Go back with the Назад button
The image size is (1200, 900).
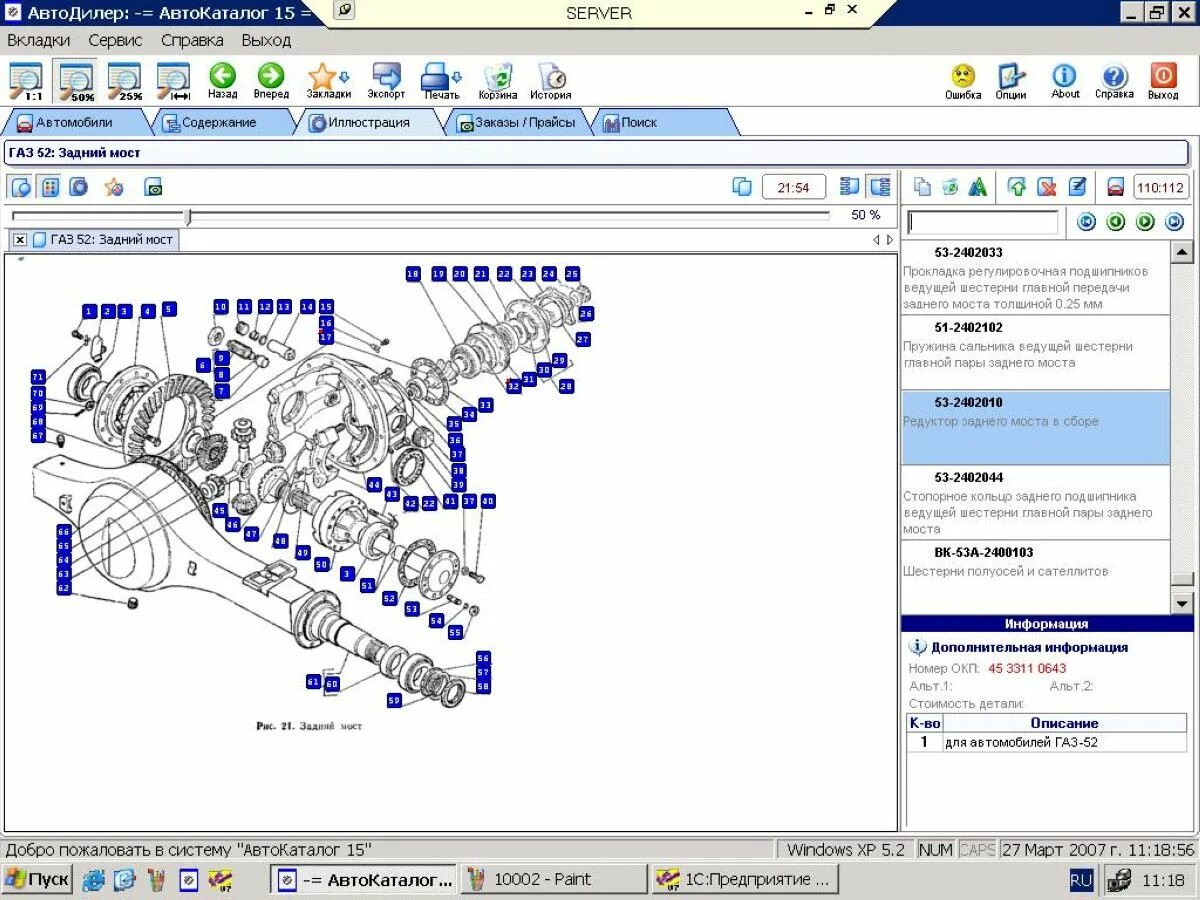click(x=222, y=81)
